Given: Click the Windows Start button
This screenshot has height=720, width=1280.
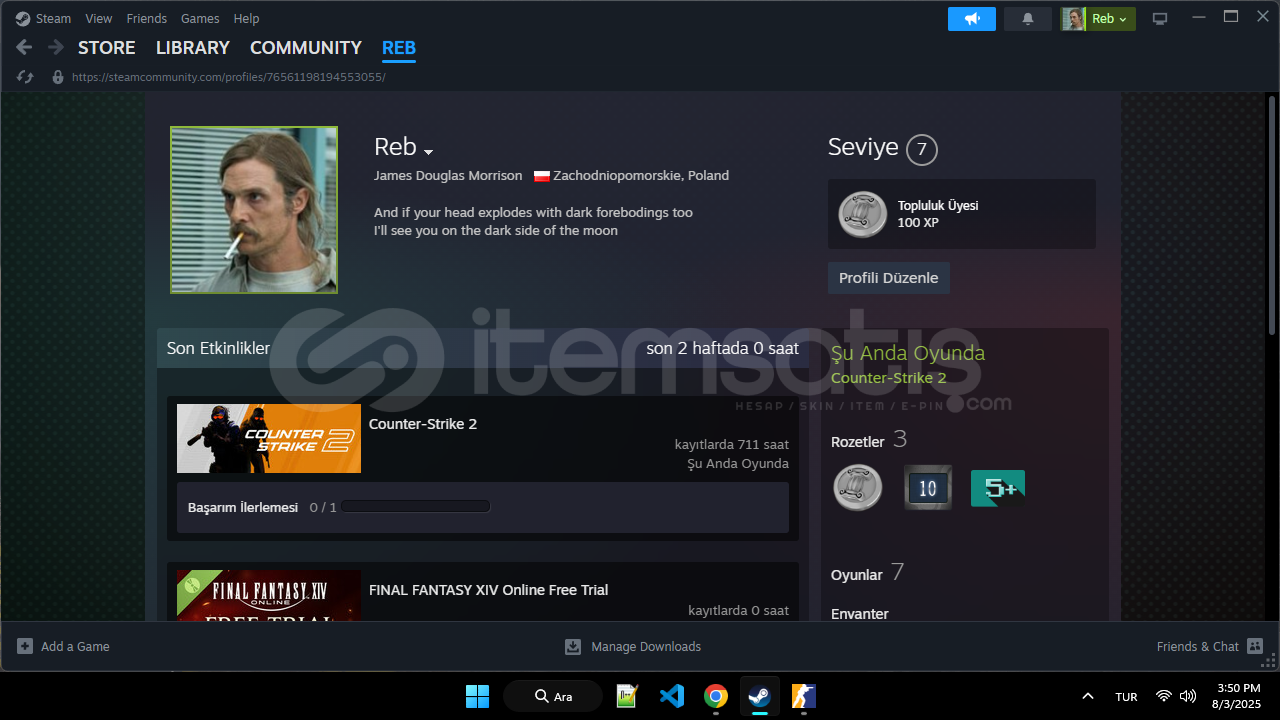Looking at the screenshot, I should point(478,696).
